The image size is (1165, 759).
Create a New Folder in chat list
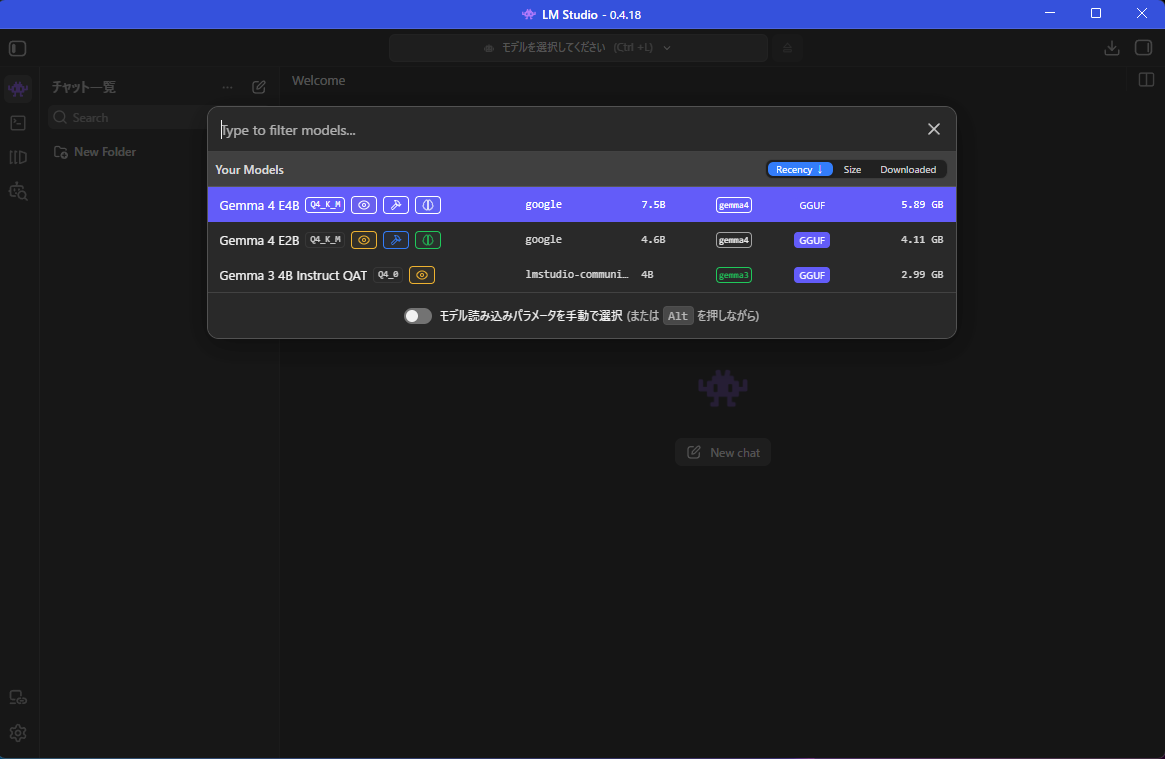tap(94, 152)
